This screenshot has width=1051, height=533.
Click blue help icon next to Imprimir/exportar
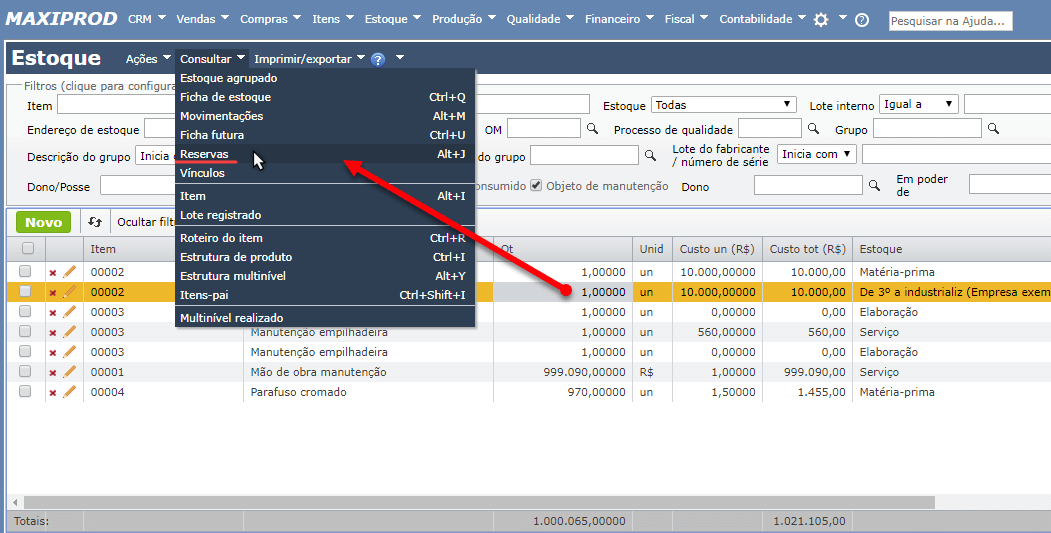tap(377, 60)
